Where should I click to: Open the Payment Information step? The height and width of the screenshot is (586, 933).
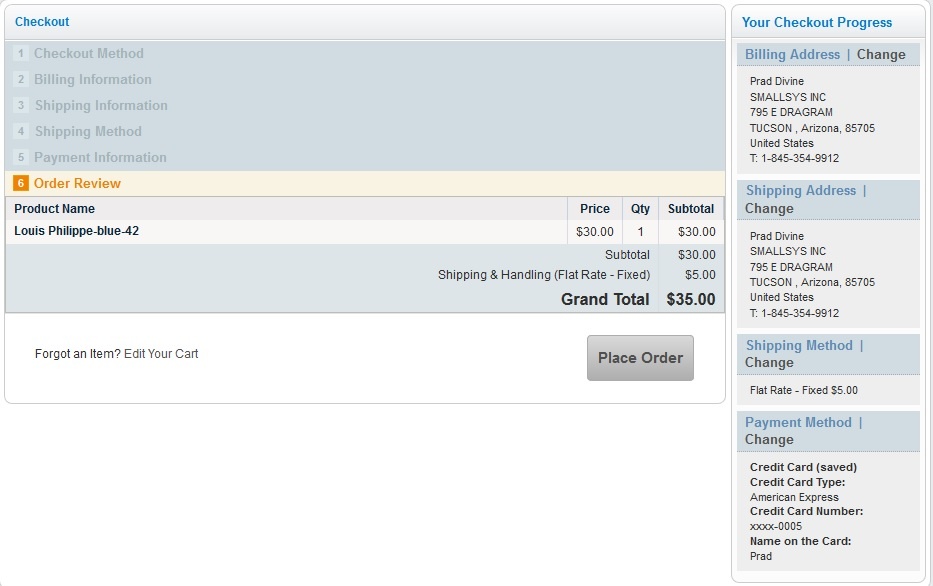100,158
